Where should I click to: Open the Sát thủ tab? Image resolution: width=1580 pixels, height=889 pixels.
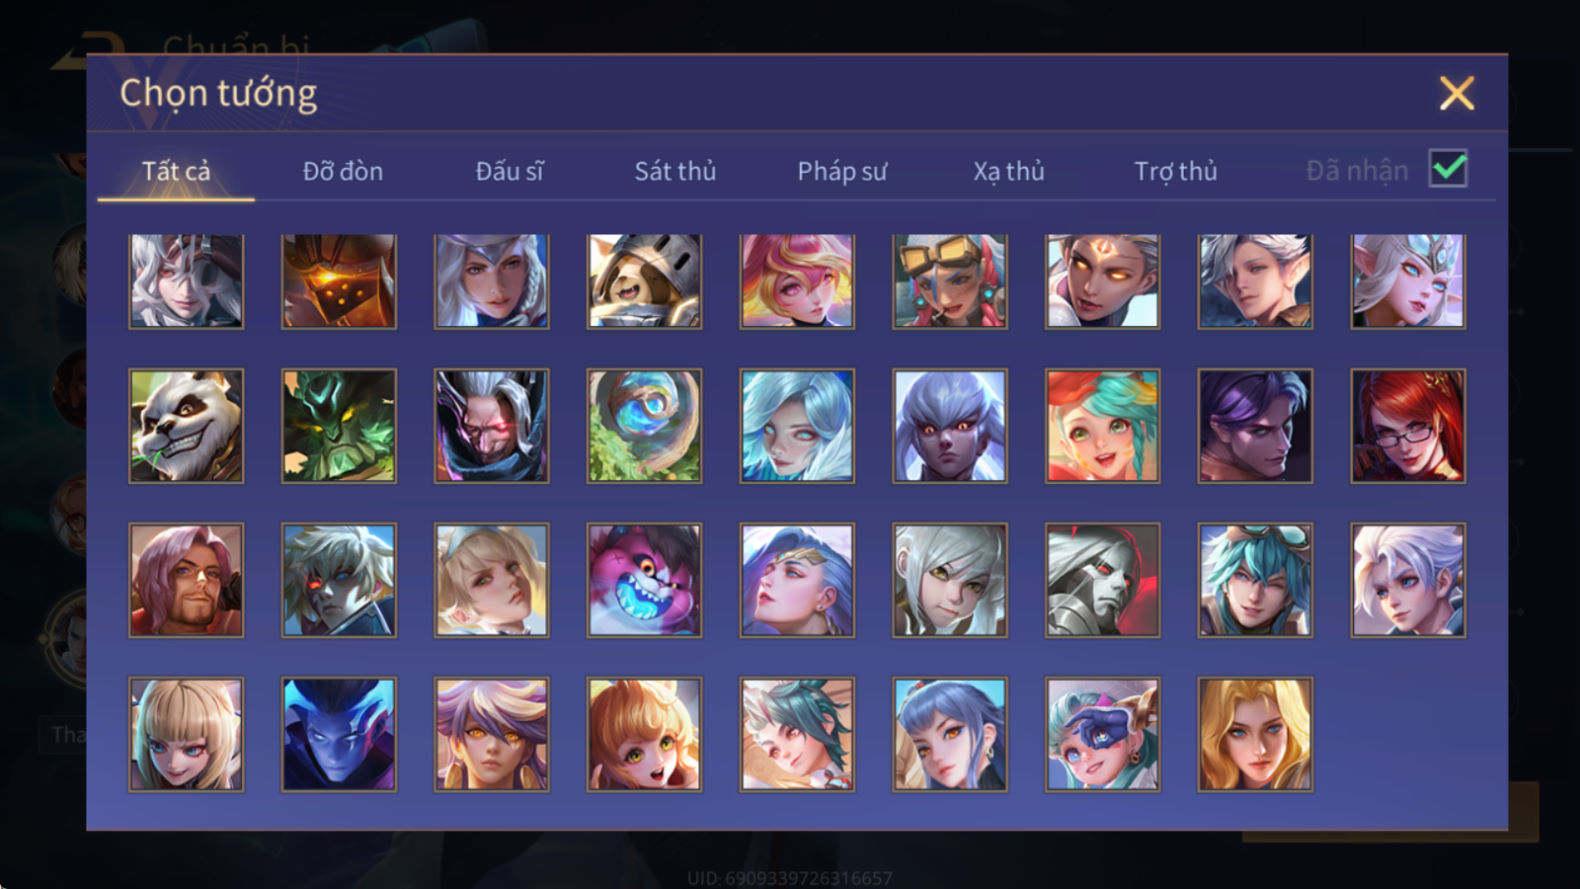(x=675, y=171)
